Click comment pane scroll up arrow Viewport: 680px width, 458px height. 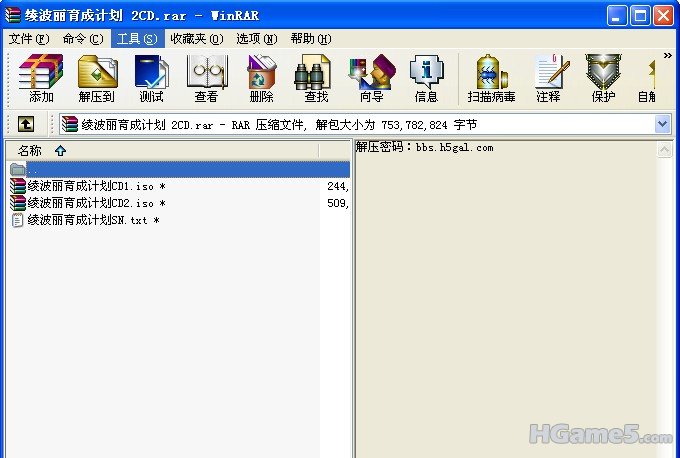click(664, 150)
